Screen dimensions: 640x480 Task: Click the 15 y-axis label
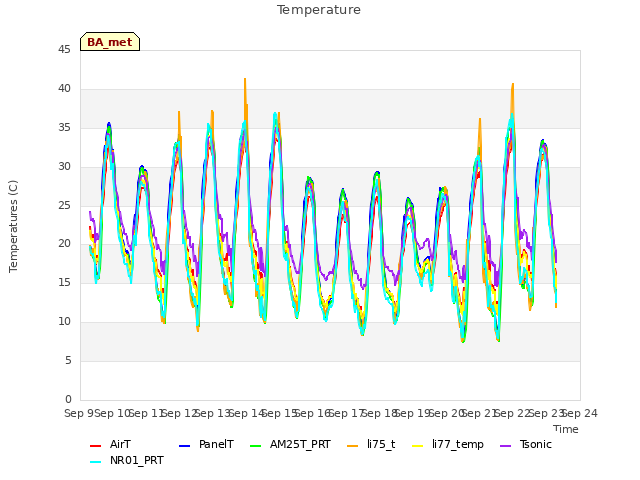coord(64,282)
